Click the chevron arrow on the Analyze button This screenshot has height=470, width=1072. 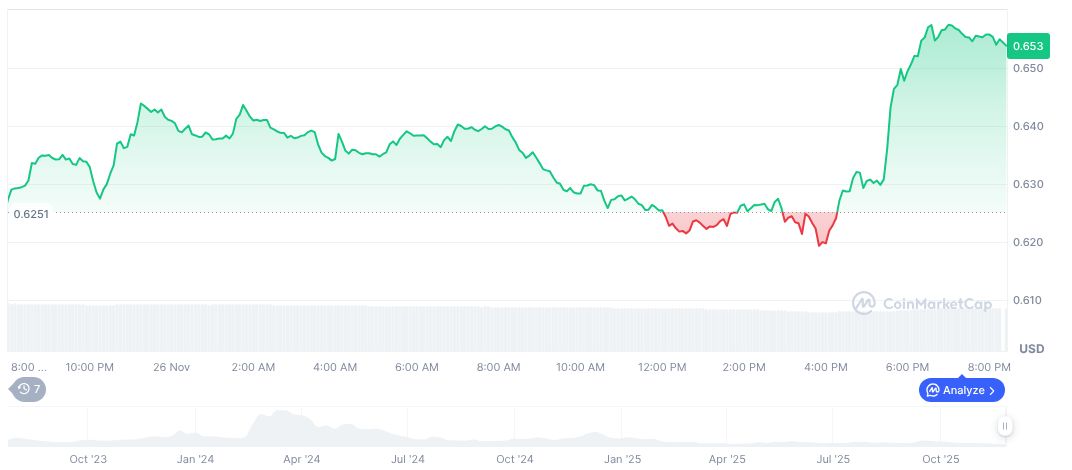pyautogui.click(x=992, y=390)
